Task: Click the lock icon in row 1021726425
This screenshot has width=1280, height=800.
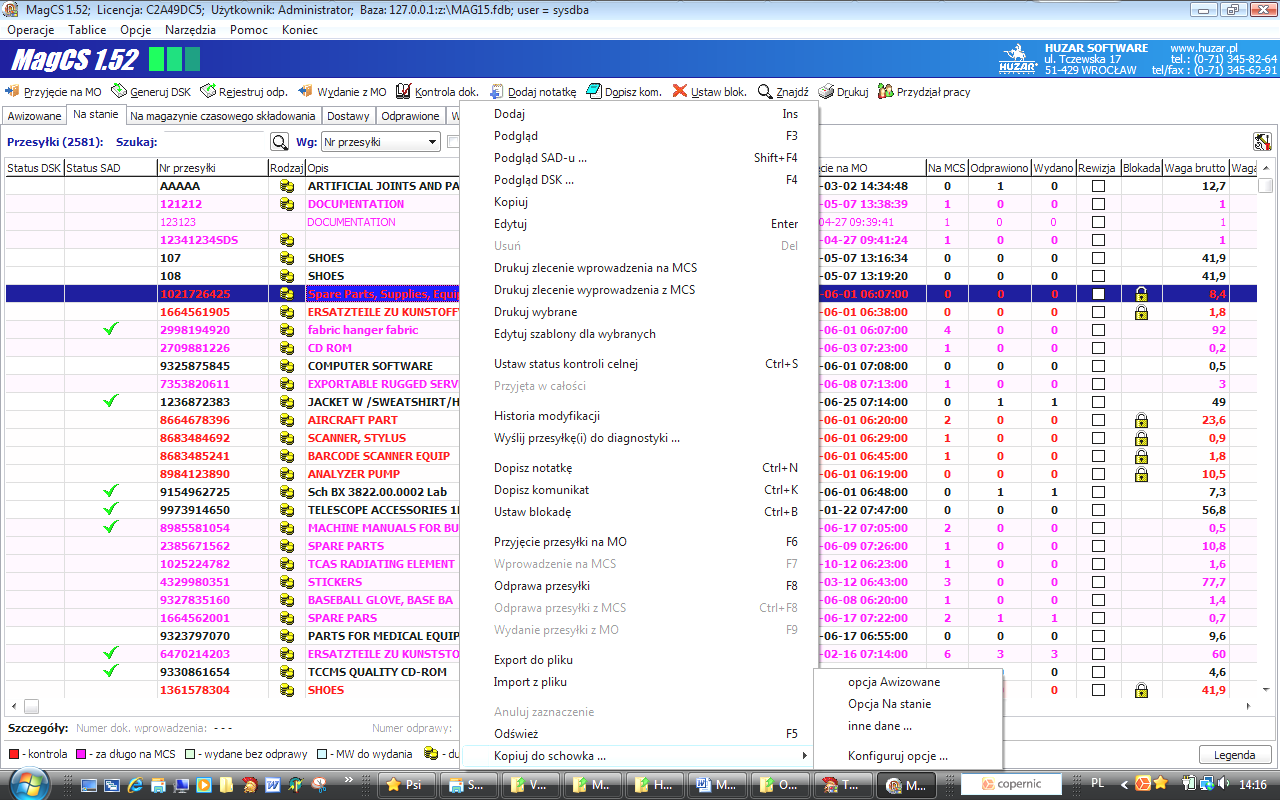Action: [1141, 294]
